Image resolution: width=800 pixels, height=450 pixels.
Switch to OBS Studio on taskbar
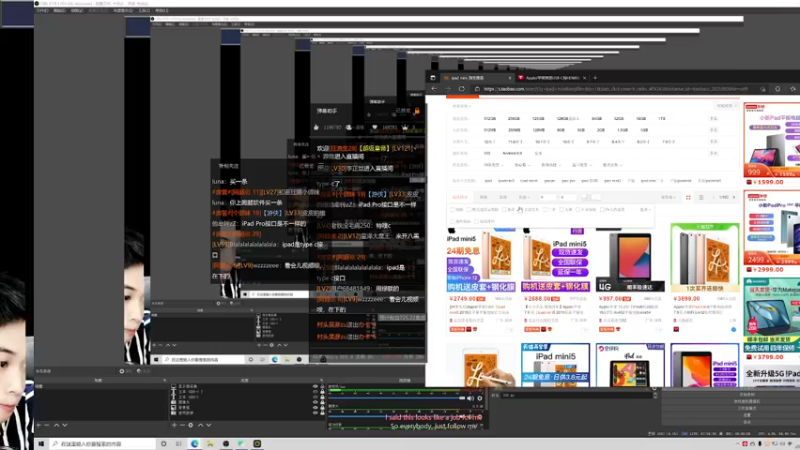click(226, 444)
